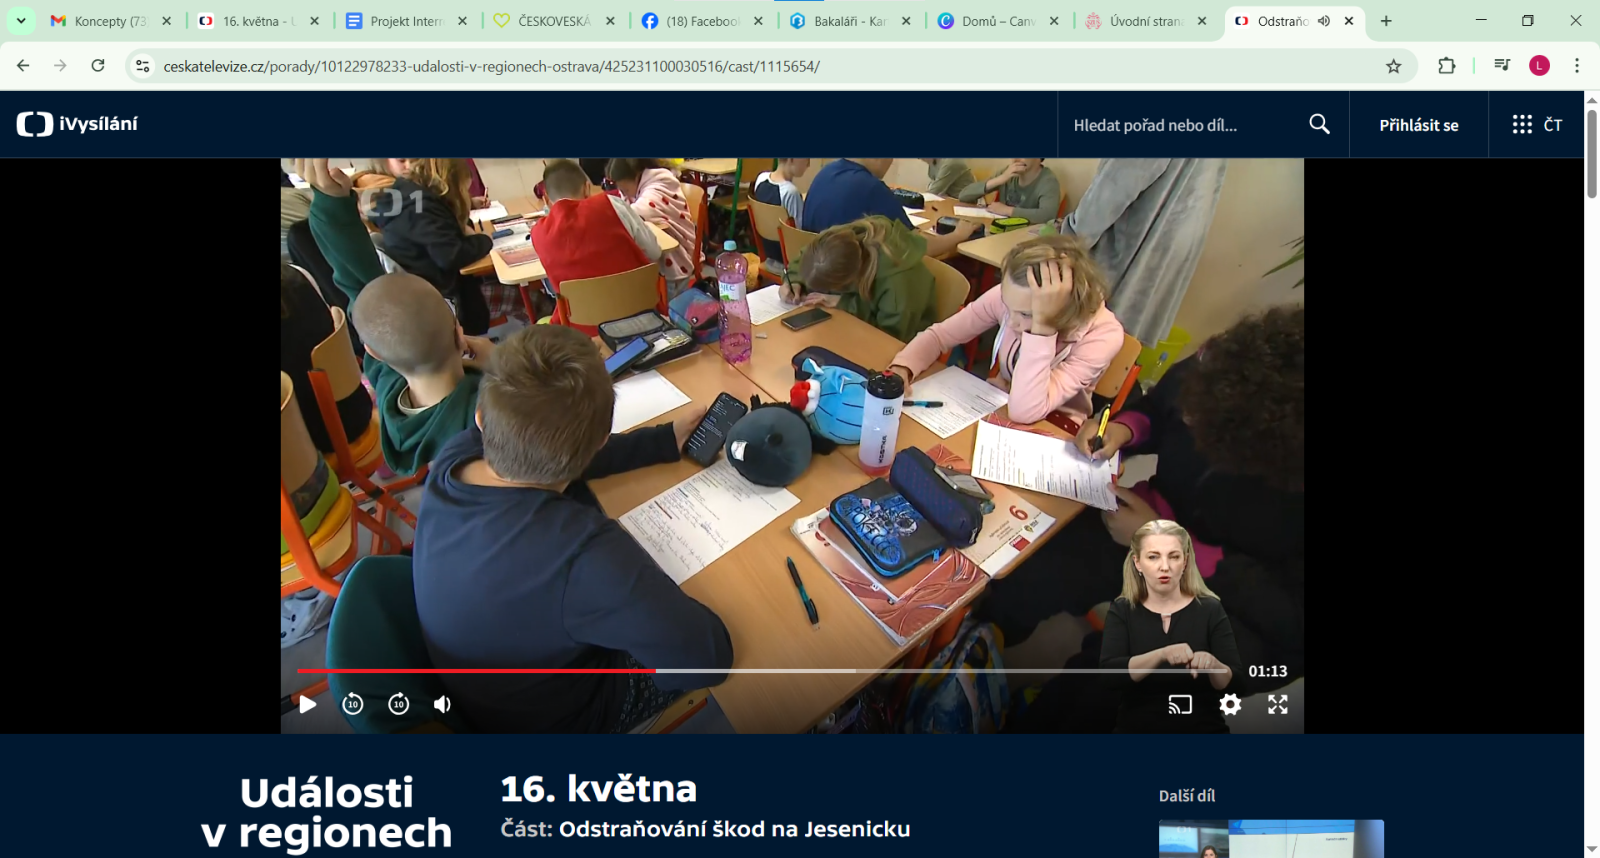This screenshot has height=858, width=1600.
Task: Rewind video by 10 seconds
Action: pos(353,704)
